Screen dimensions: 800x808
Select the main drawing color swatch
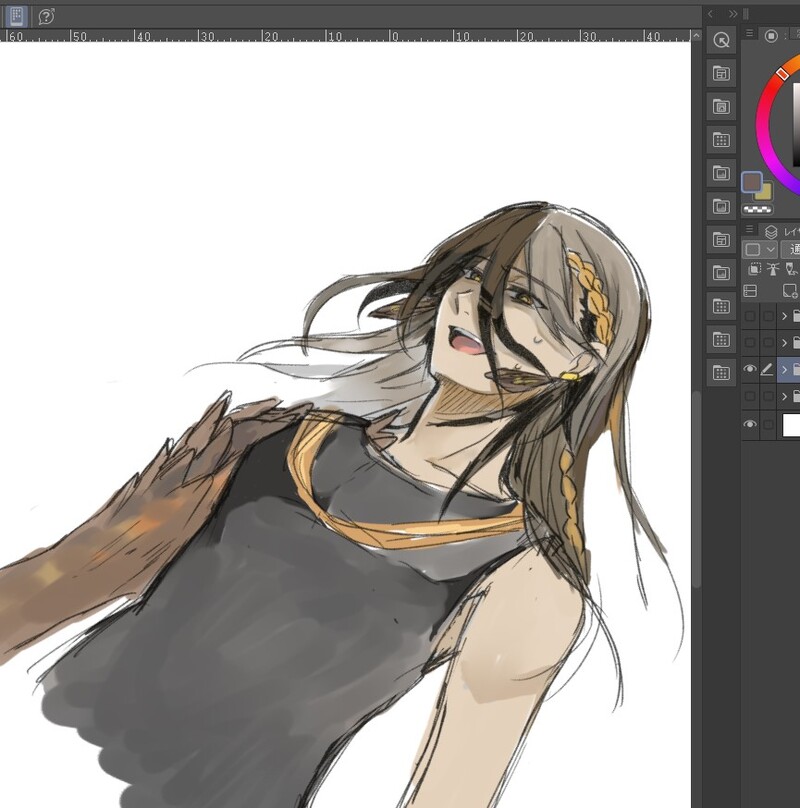pos(752,182)
